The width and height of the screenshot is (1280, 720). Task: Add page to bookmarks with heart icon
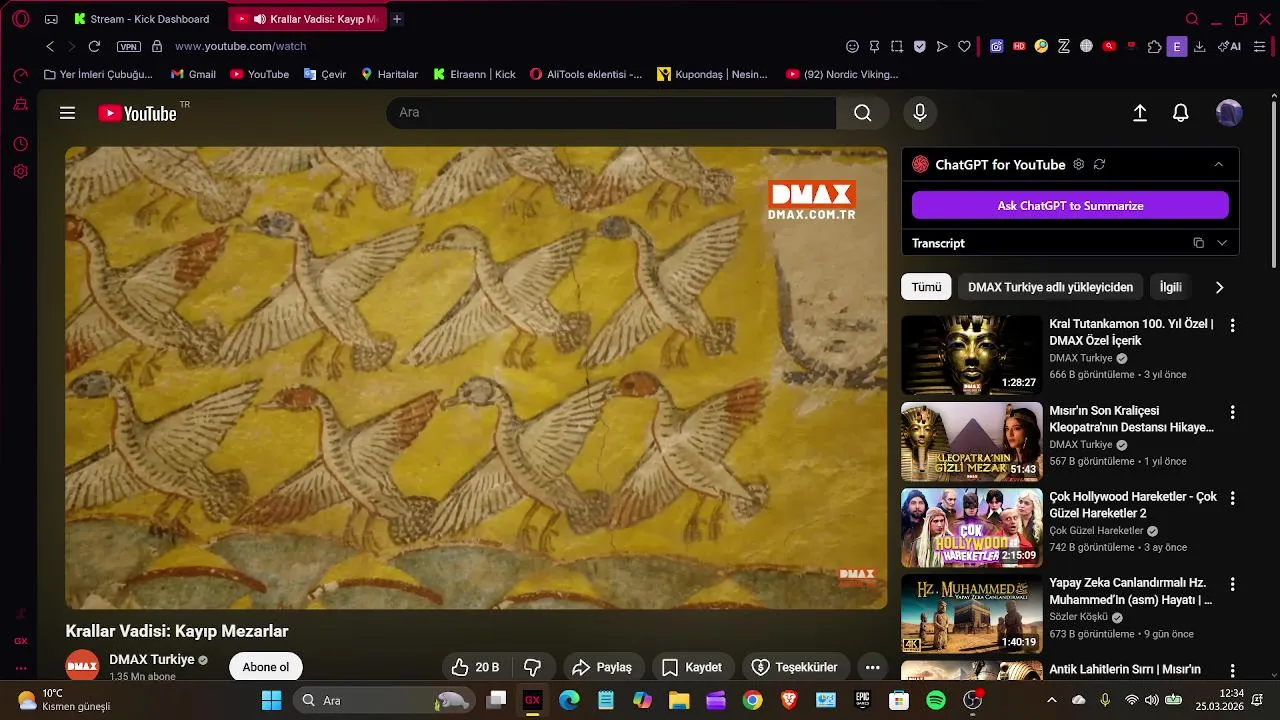point(964,46)
